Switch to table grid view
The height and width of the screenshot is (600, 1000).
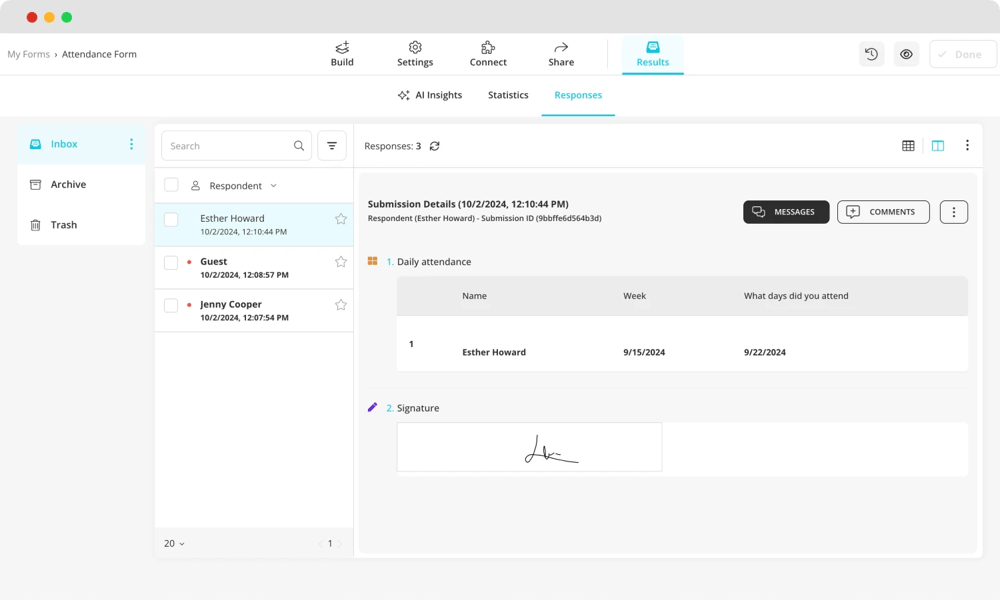pyautogui.click(x=908, y=146)
